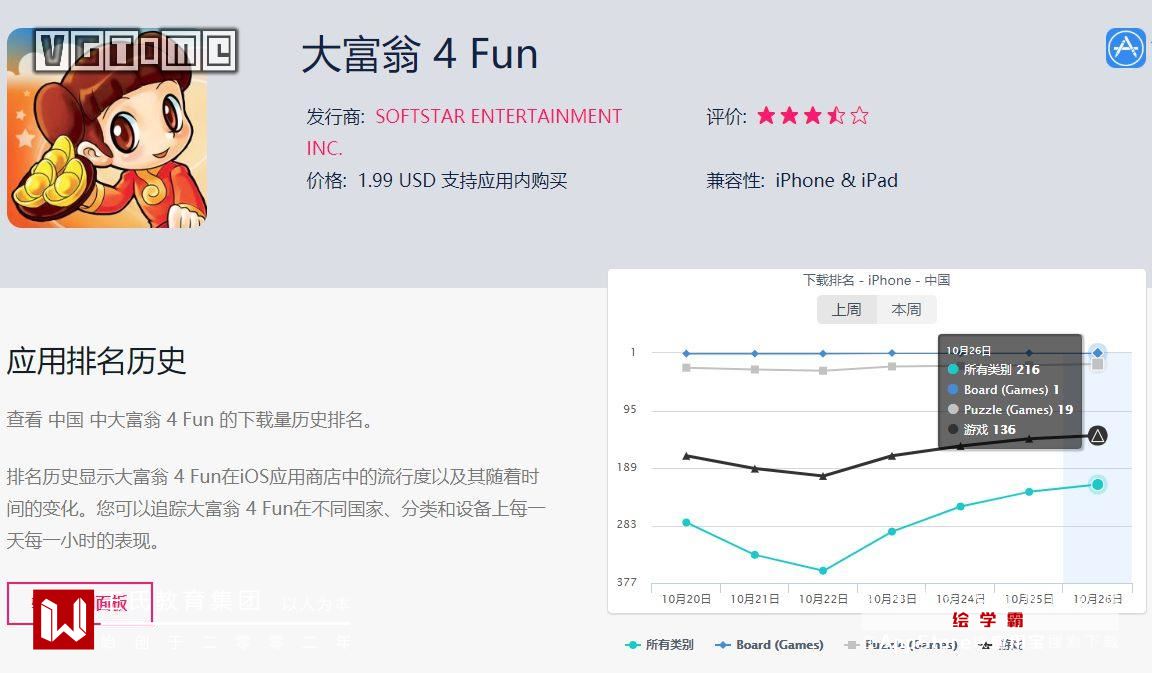The height and width of the screenshot is (673, 1152).
Task: Switch chart to 上周 tab
Action: 846,310
